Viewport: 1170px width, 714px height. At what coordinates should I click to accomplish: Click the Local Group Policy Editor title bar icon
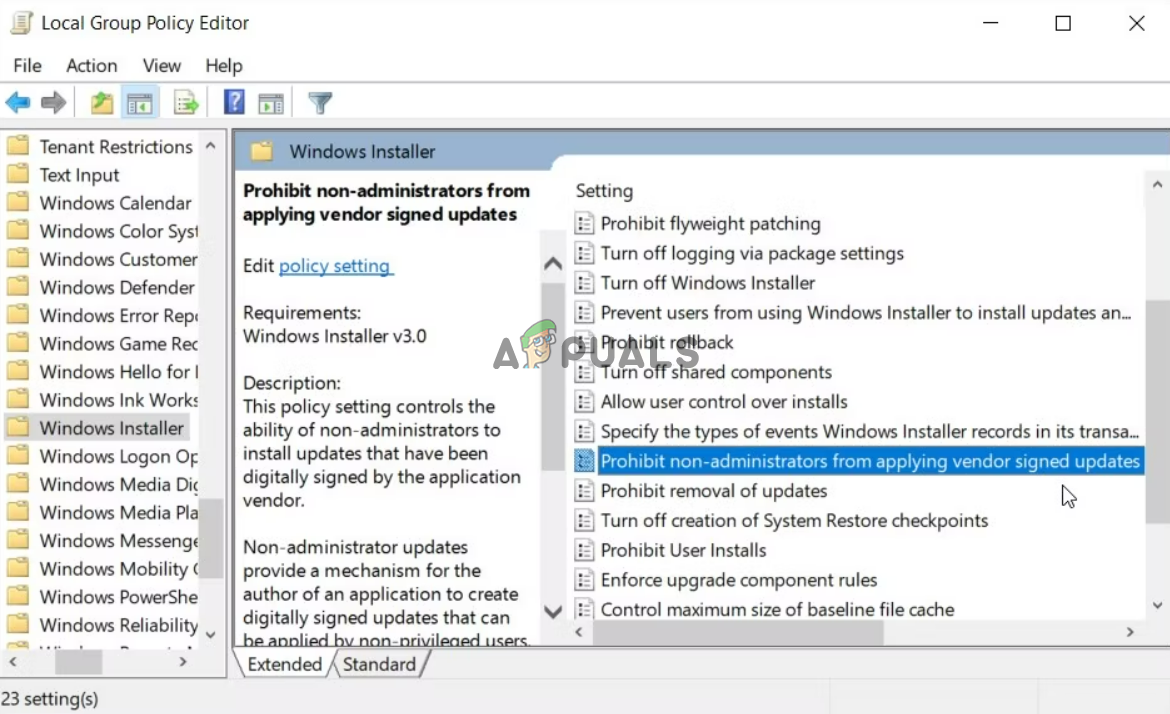tap(21, 22)
